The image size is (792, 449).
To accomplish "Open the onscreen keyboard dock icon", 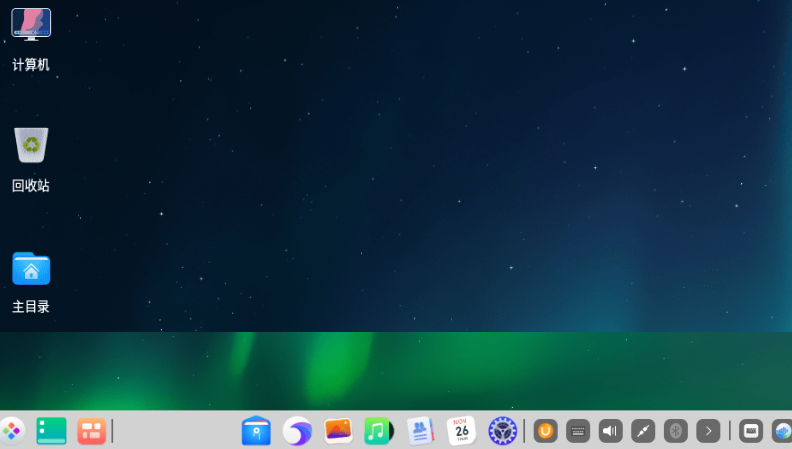I will pos(751,431).
